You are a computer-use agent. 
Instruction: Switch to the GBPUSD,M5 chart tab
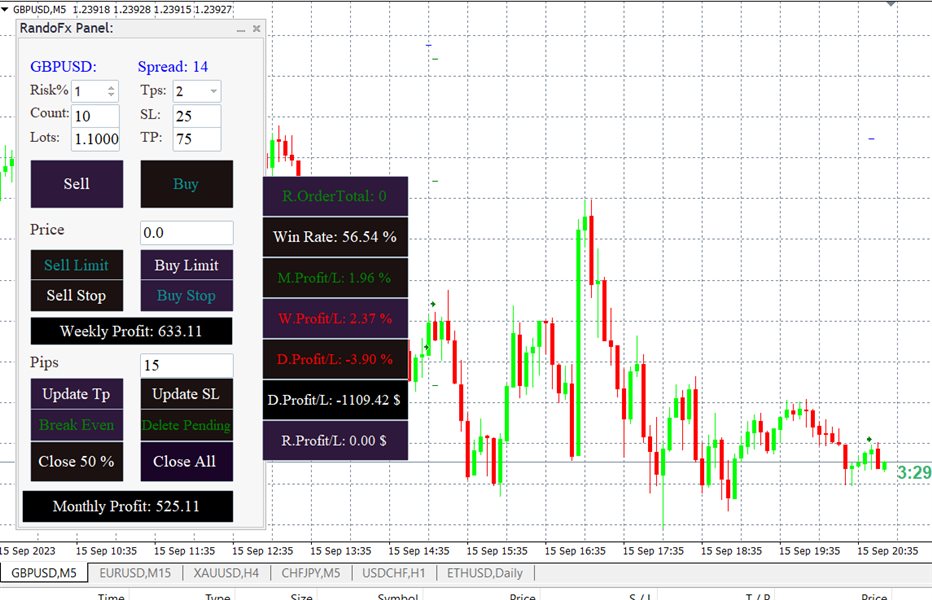click(x=44, y=573)
